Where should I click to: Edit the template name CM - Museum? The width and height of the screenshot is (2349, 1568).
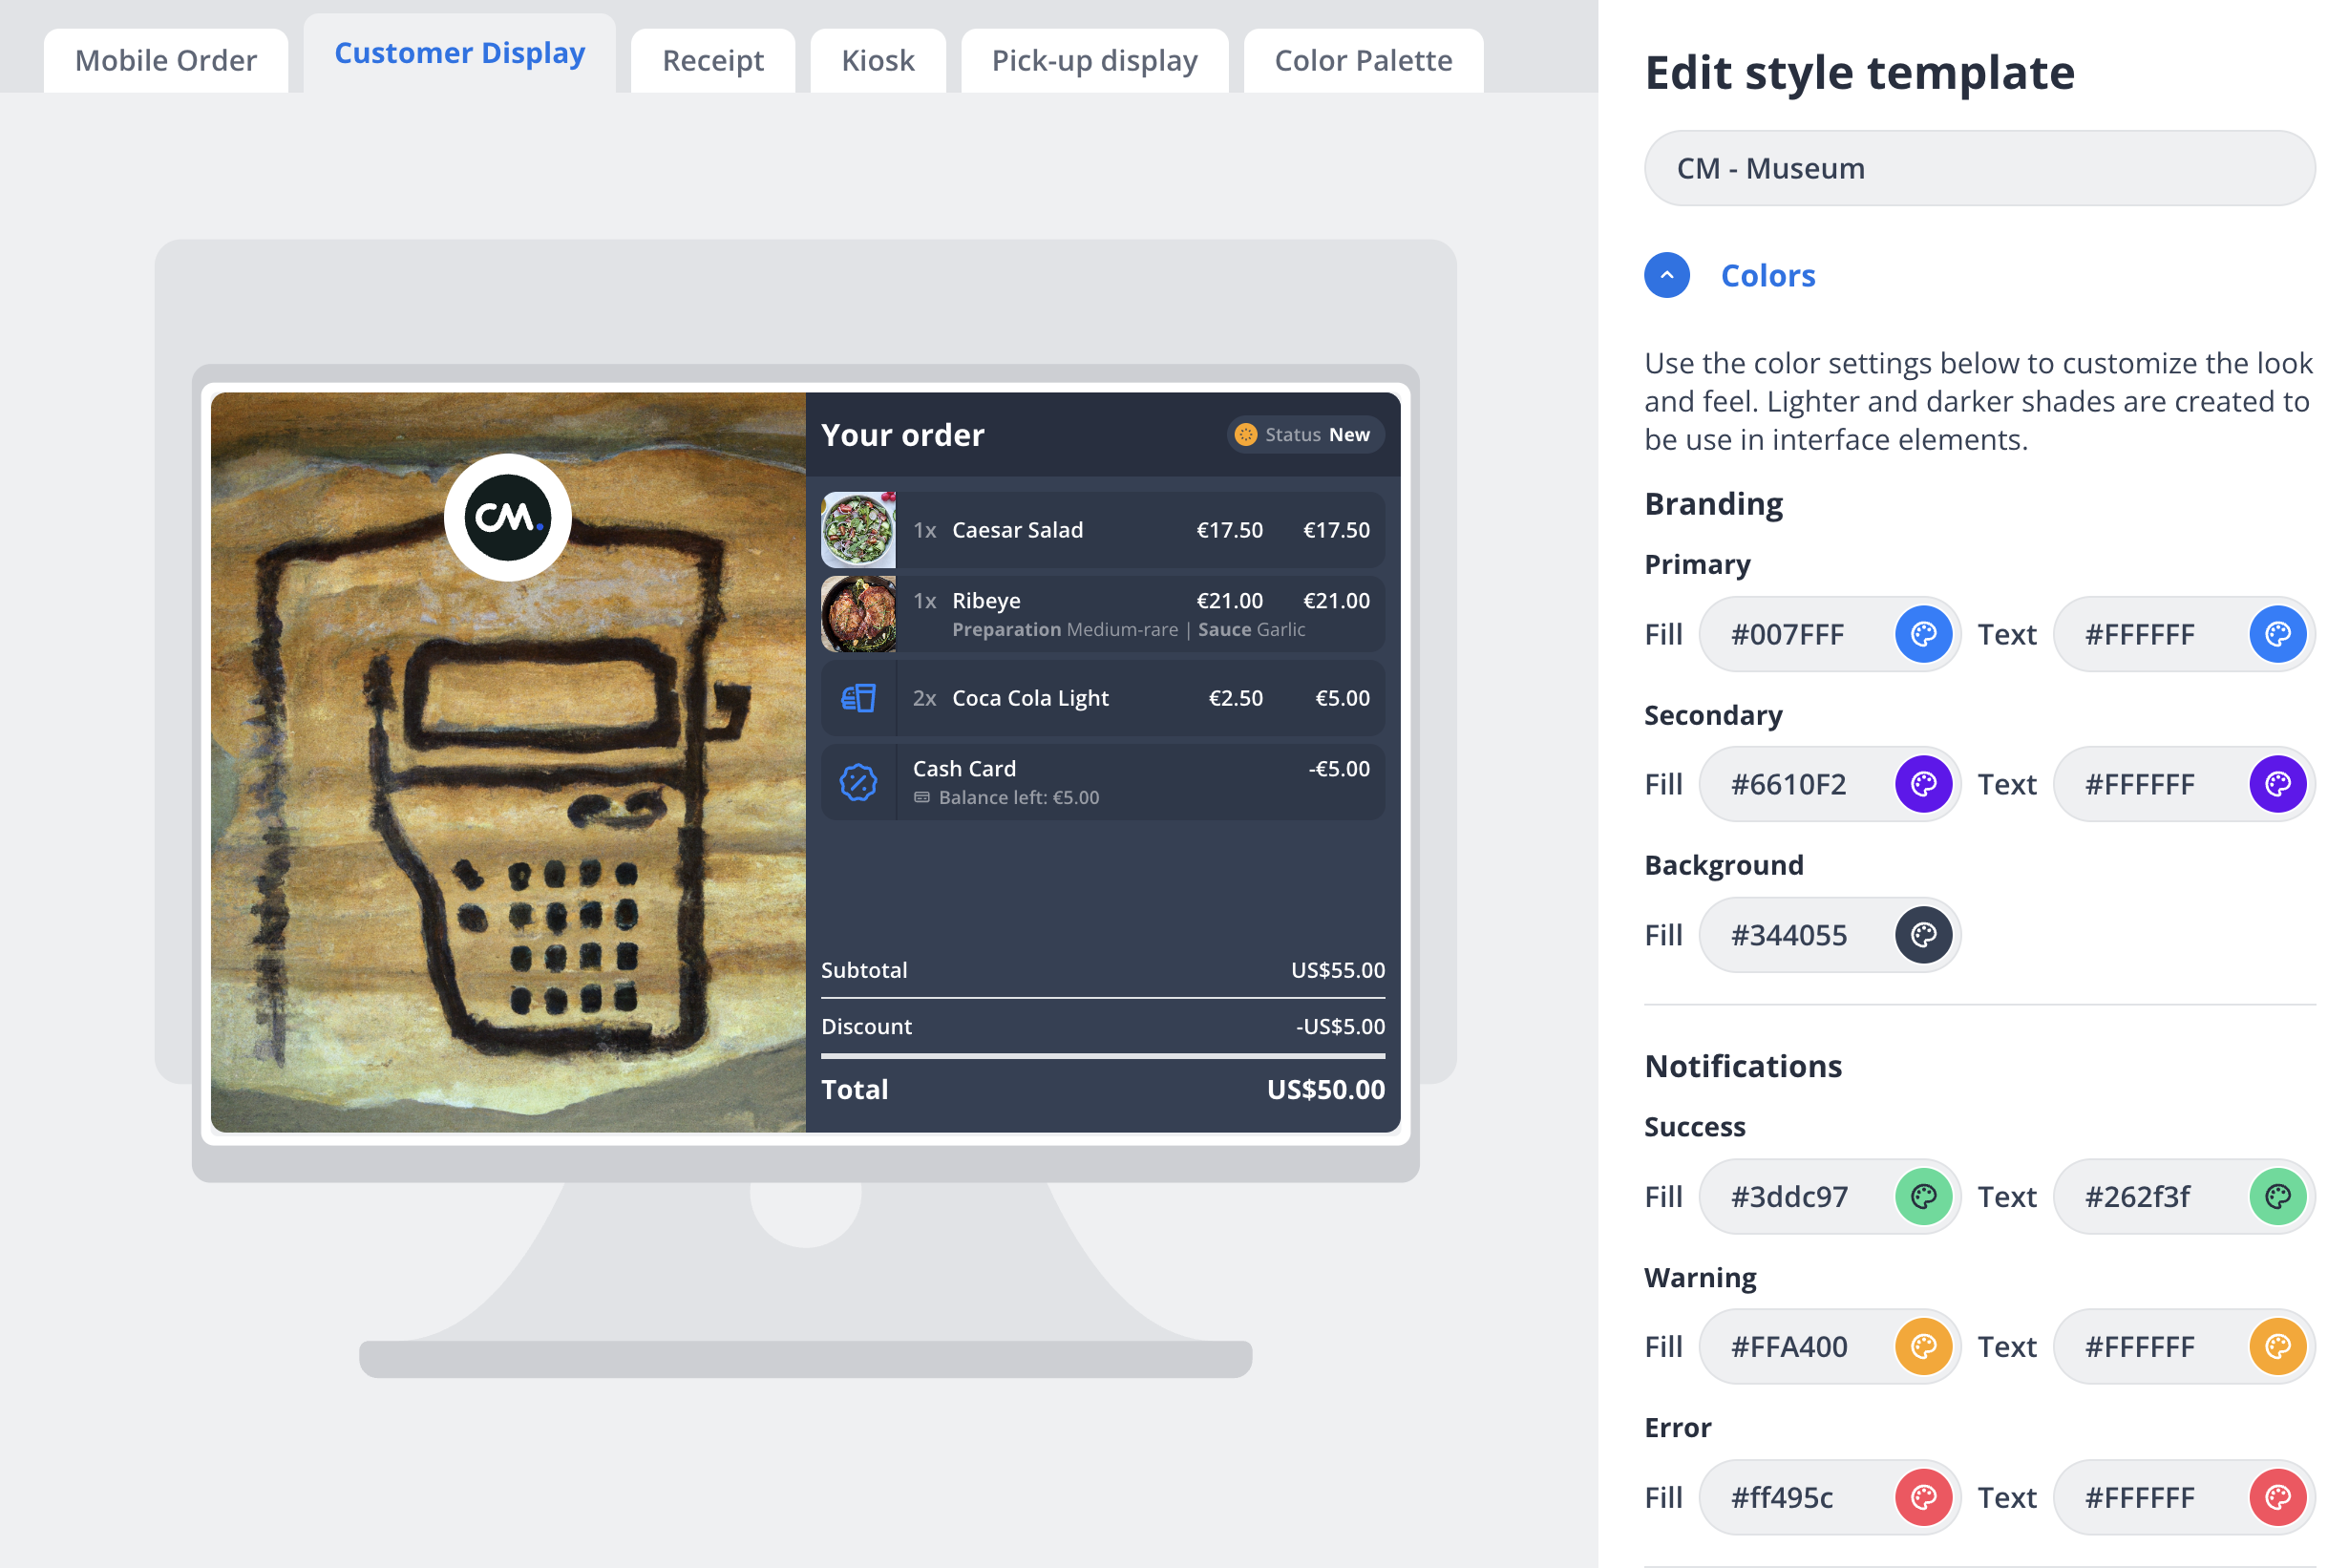pyautogui.click(x=1978, y=168)
